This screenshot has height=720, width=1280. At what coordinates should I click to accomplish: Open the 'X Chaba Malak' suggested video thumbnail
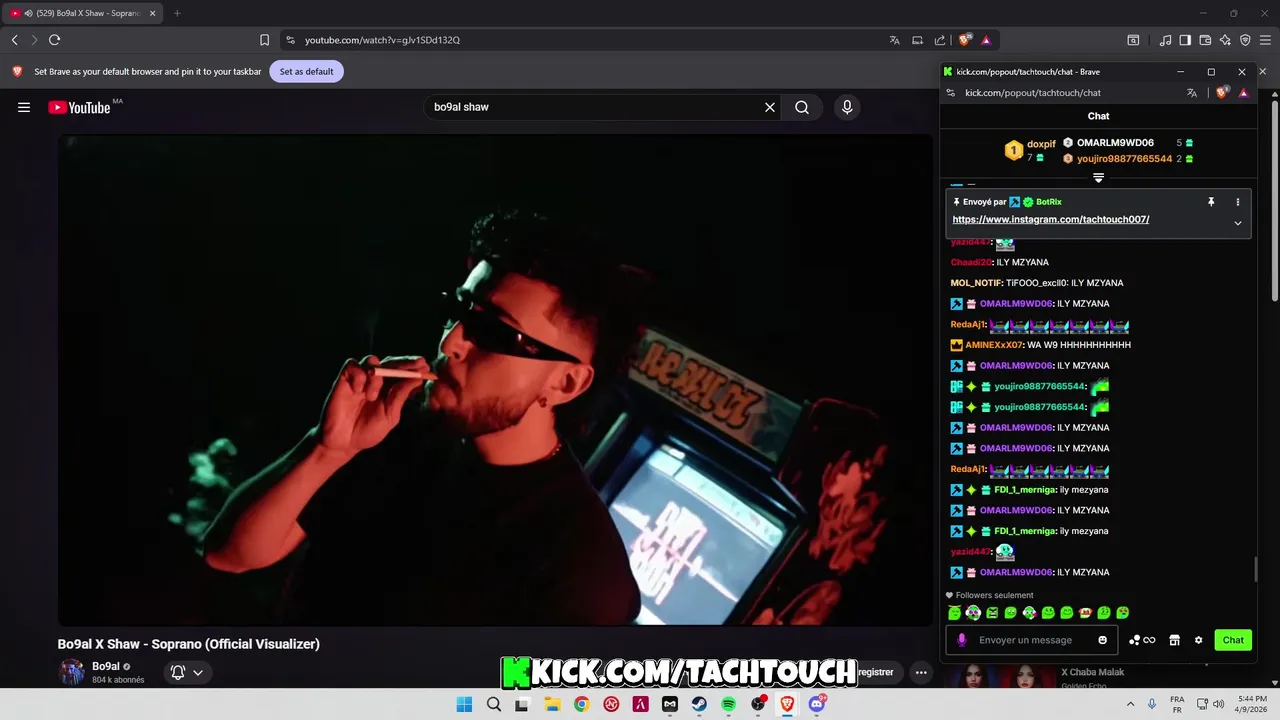pyautogui.click(x=1000, y=677)
